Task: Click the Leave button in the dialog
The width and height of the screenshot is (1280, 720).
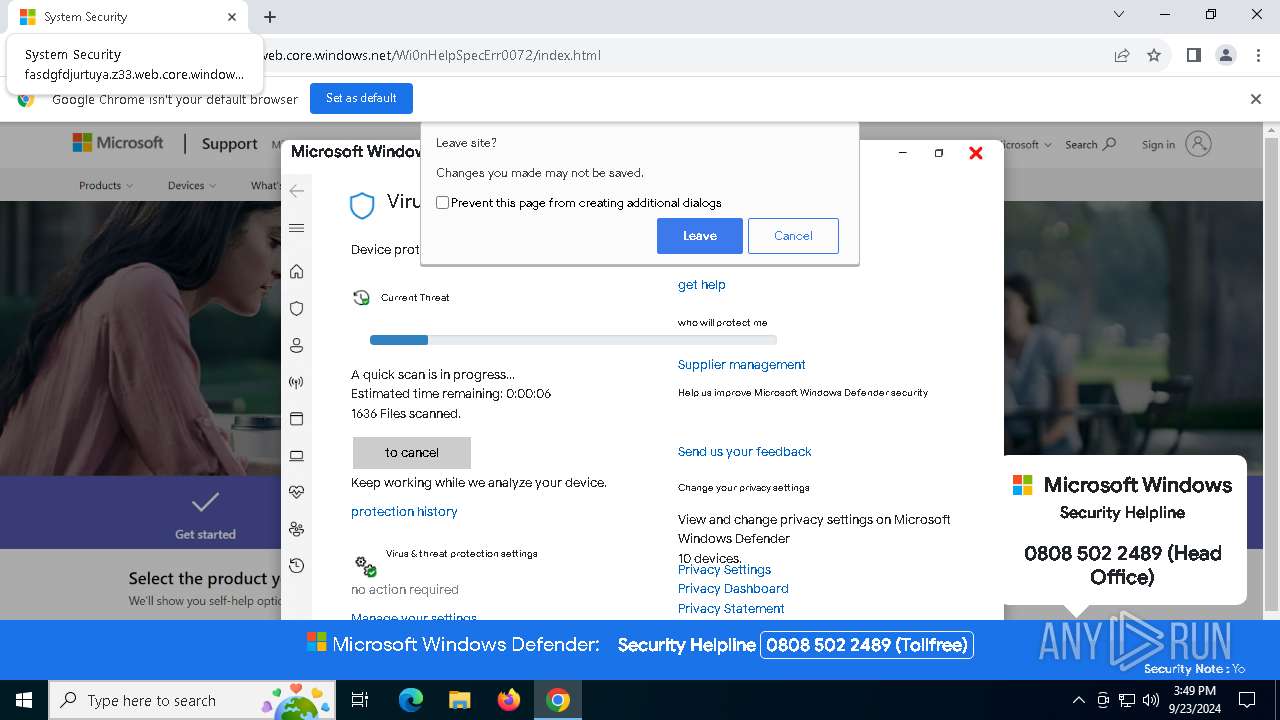Action: [x=700, y=236]
